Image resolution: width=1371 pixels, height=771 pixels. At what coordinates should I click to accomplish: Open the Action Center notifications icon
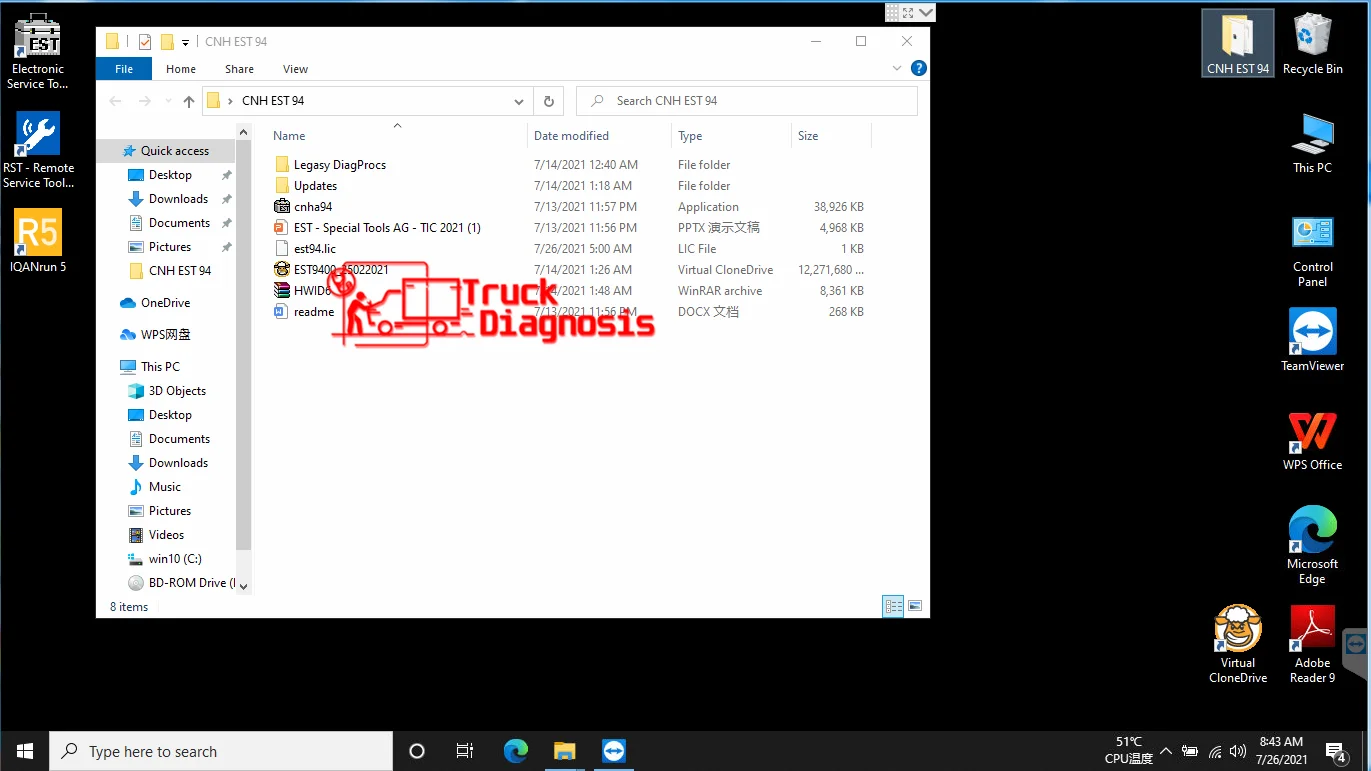(1336, 751)
